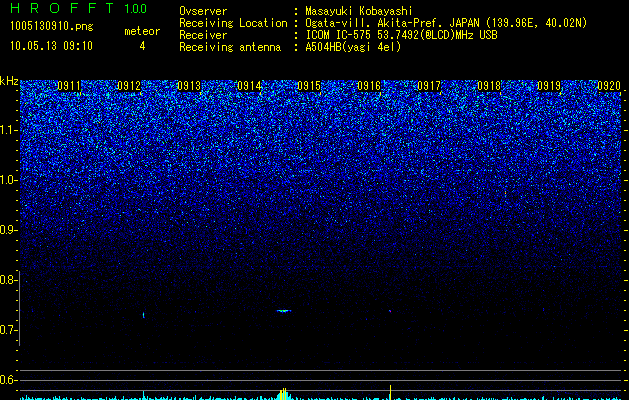Click the 0915 time marker

pos(309,86)
